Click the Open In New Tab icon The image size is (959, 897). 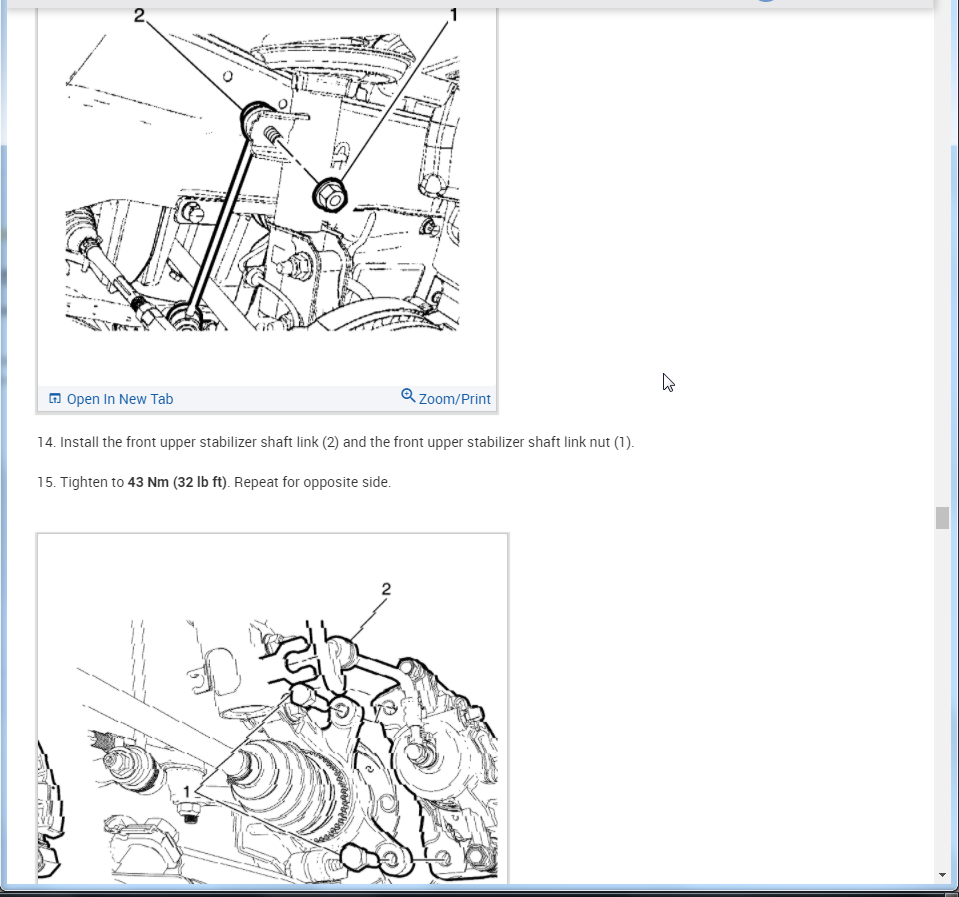tap(55, 399)
